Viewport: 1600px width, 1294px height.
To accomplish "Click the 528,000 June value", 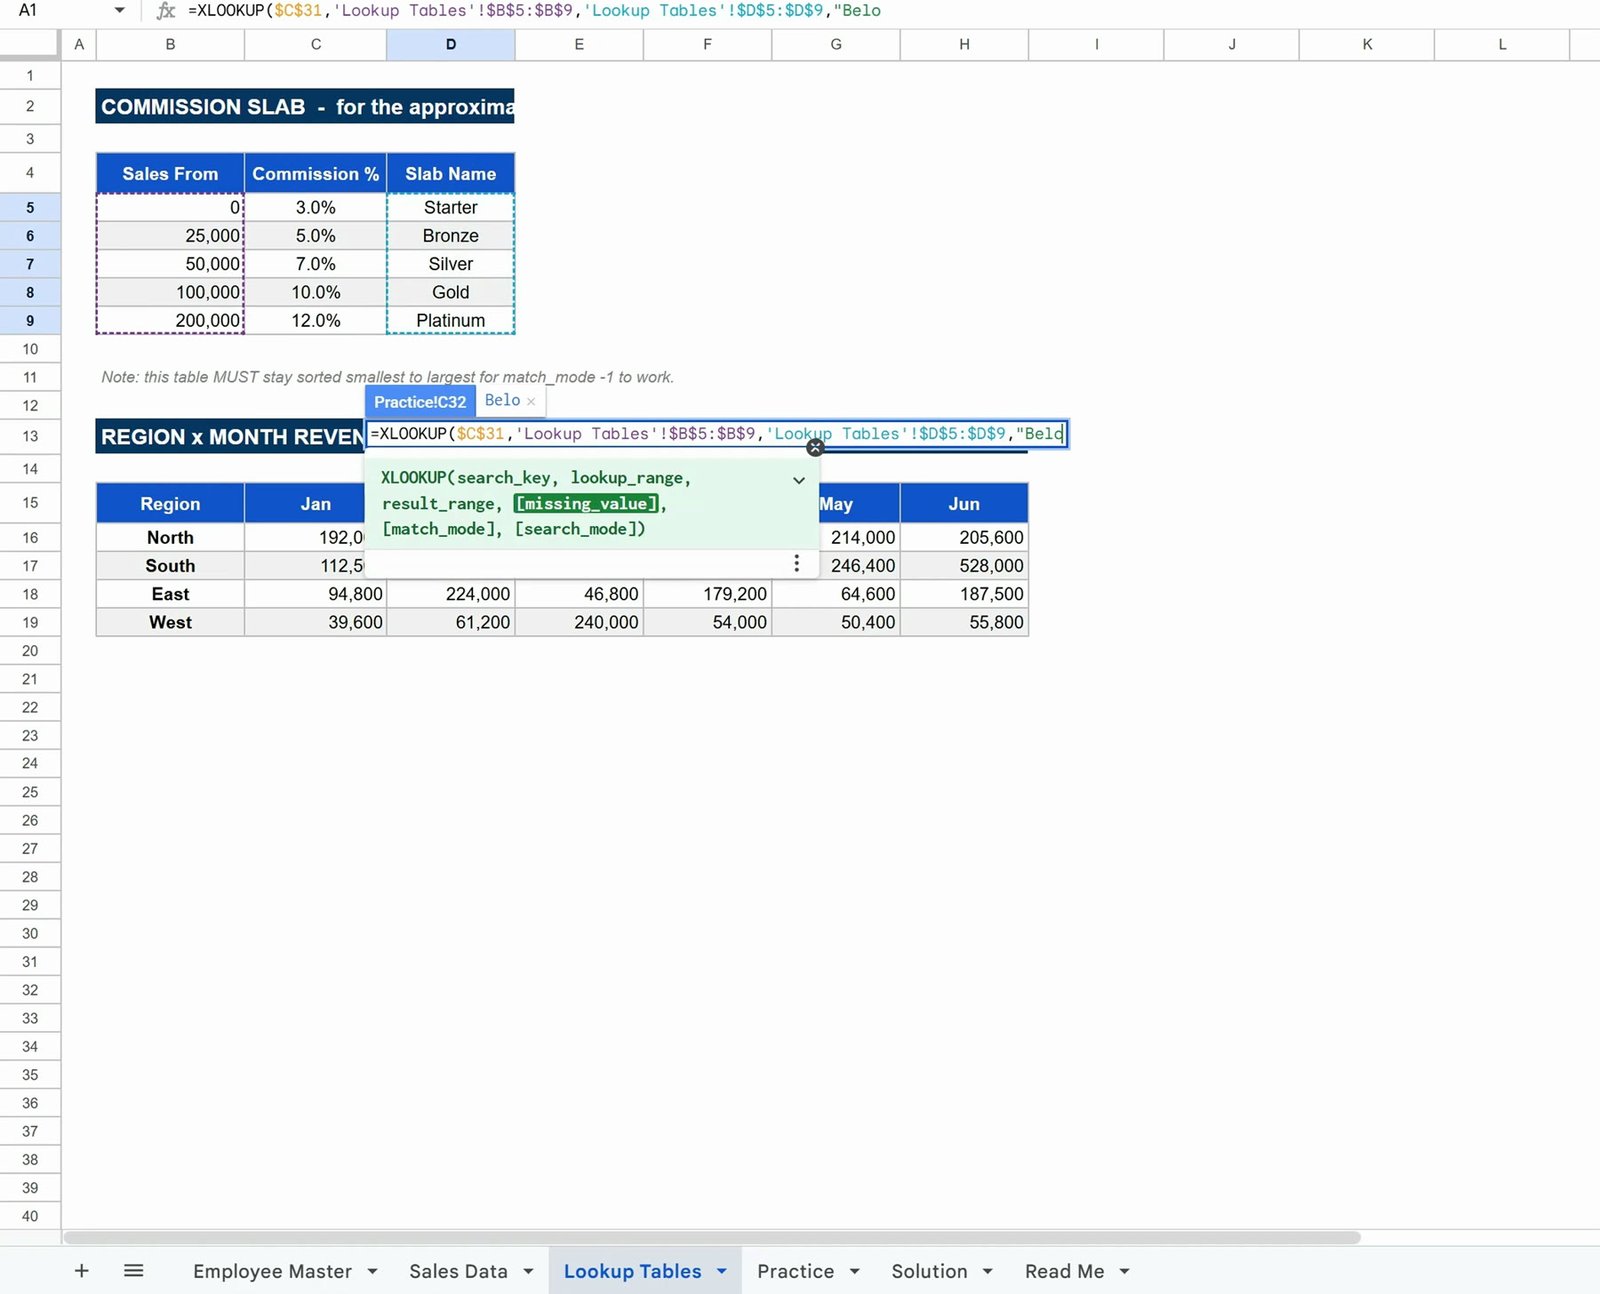I will (x=964, y=566).
